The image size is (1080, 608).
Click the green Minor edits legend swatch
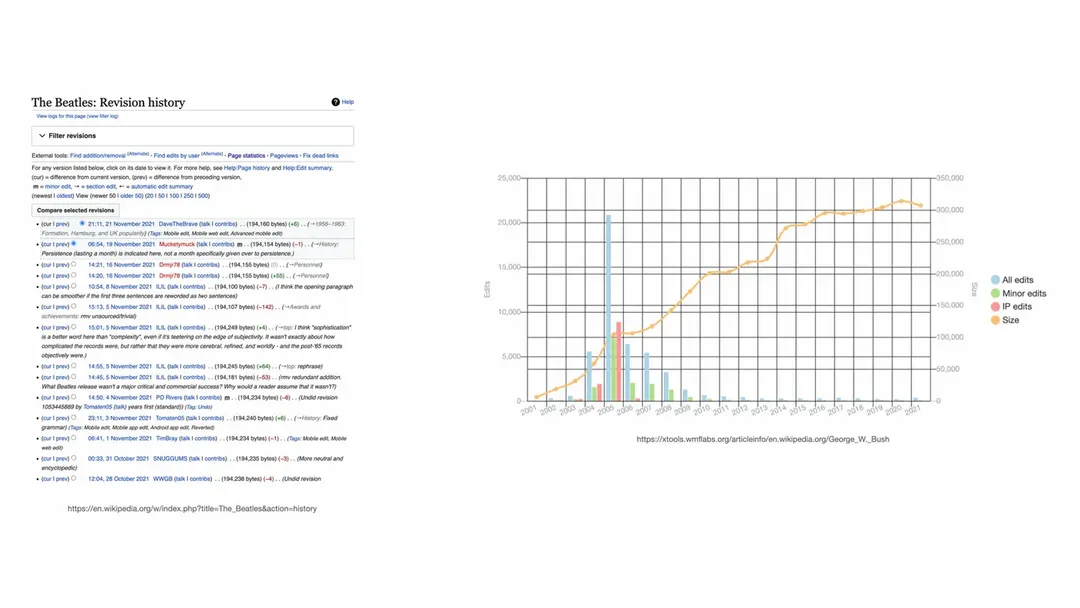point(995,293)
